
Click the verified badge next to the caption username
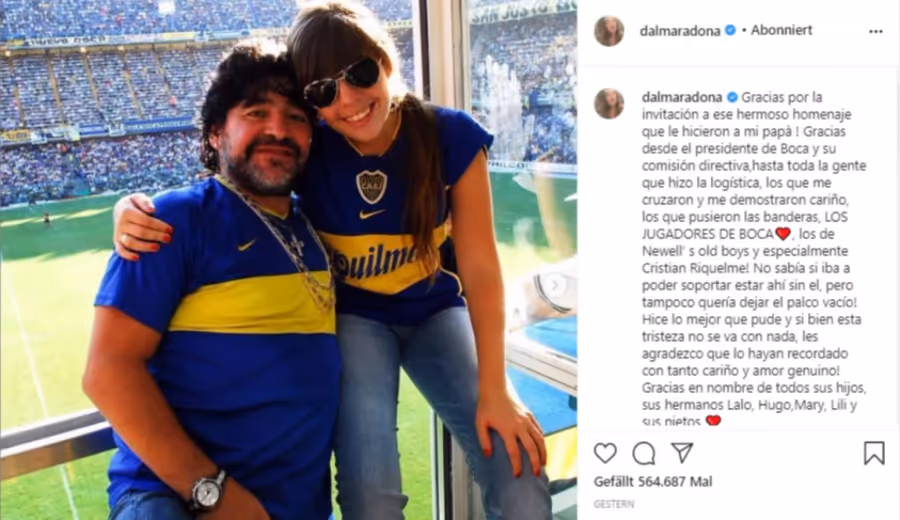(732, 97)
